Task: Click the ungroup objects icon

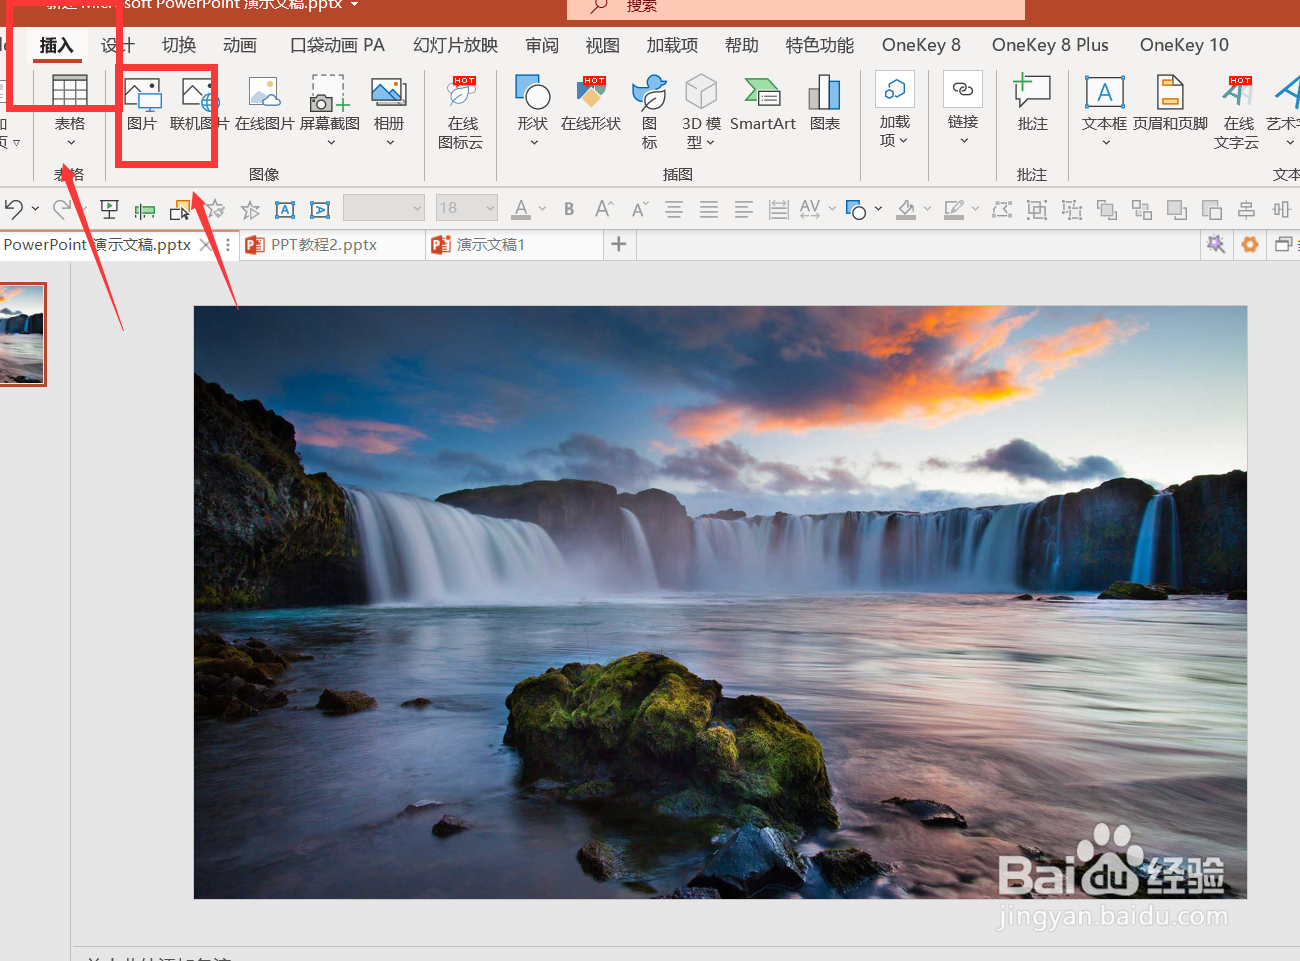Action: point(1072,209)
